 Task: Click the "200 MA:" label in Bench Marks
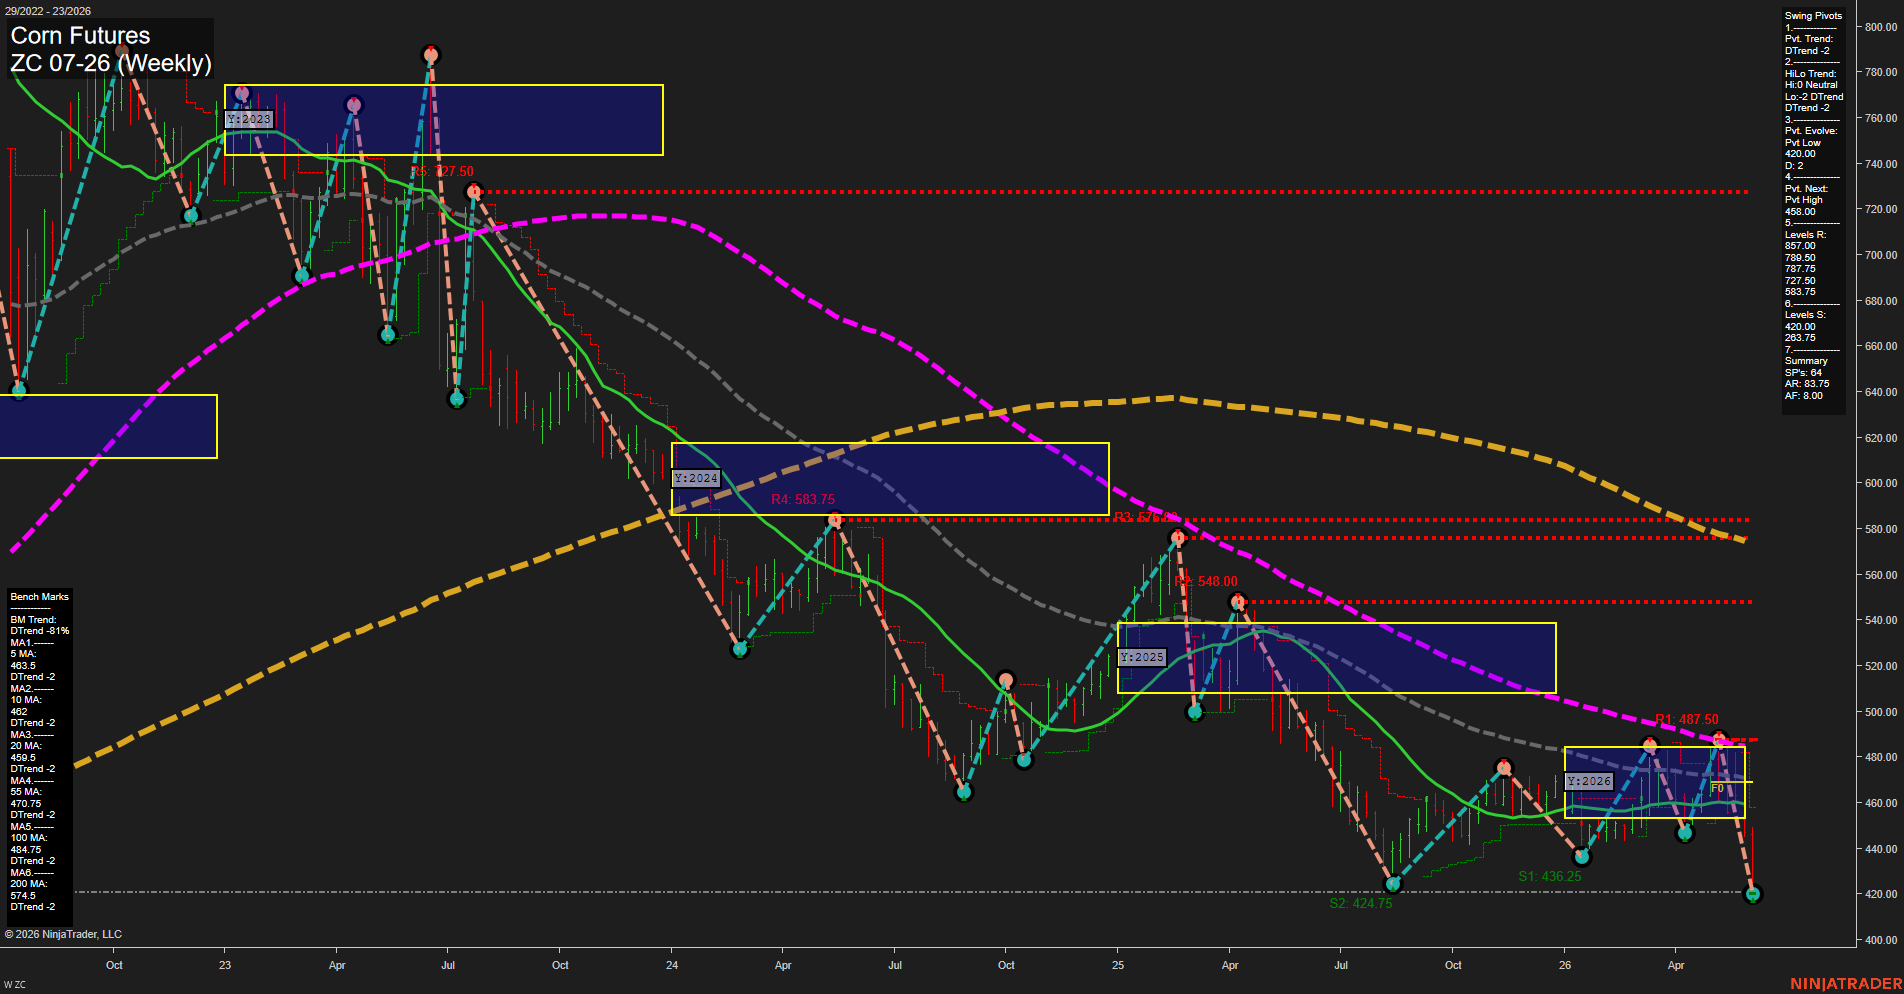pos(29,884)
